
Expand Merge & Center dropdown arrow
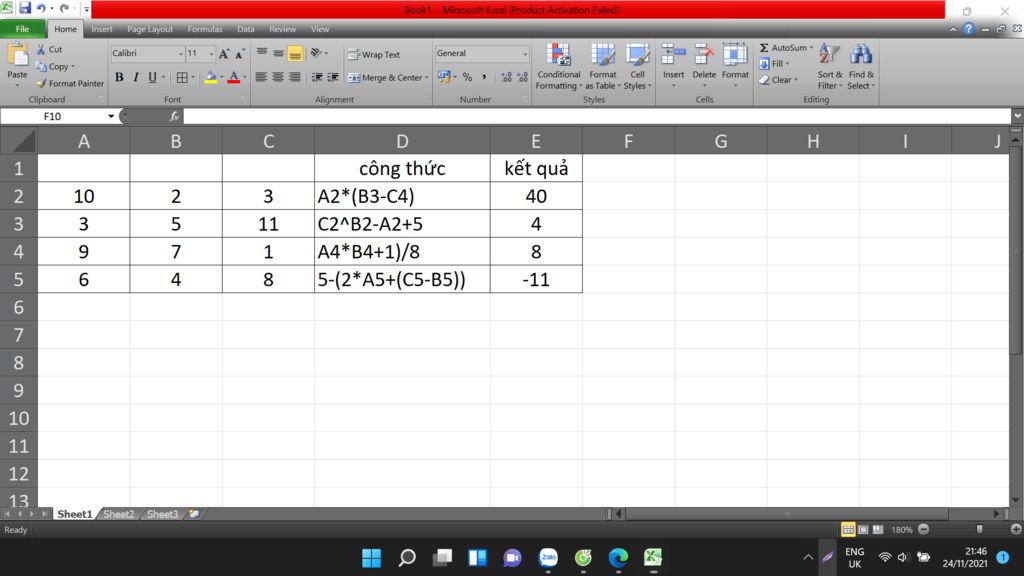click(x=426, y=78)
